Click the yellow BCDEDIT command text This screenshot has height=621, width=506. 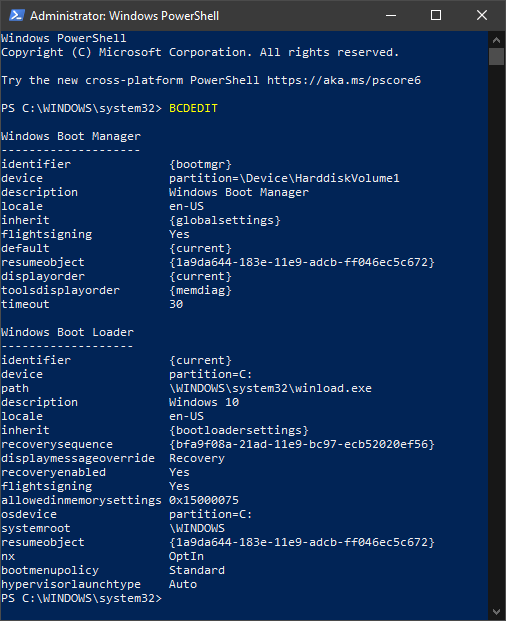(x=193, y=108)
